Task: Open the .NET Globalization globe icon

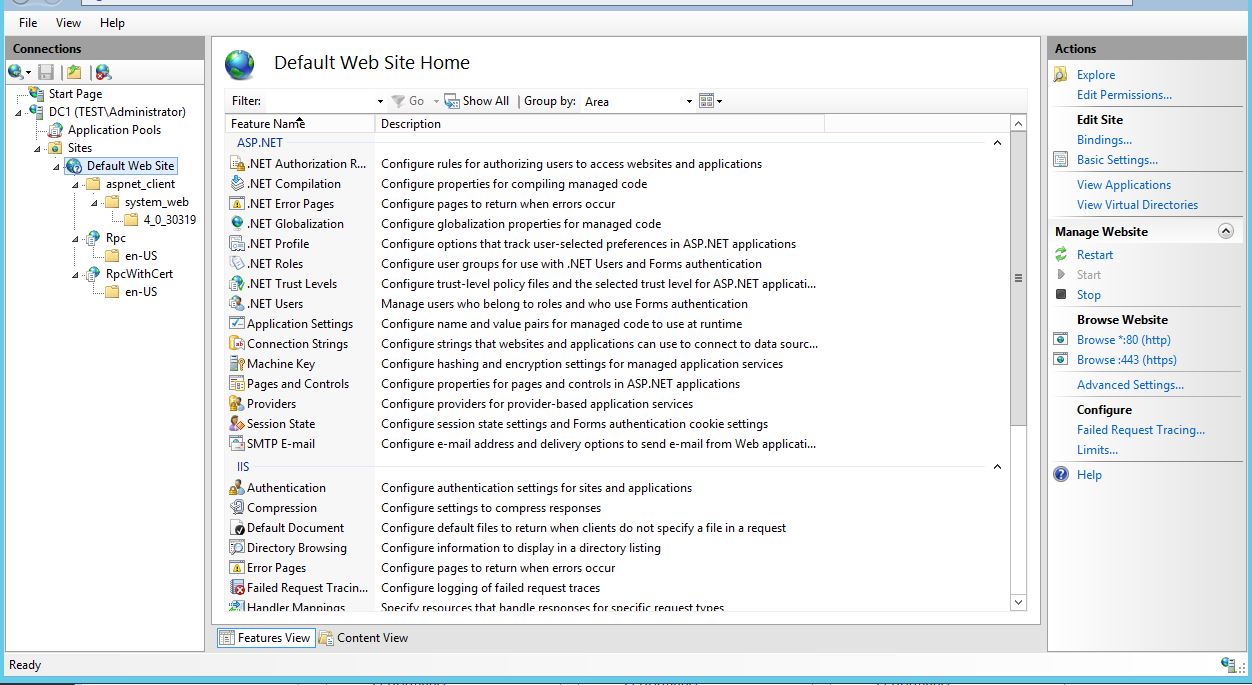Action: (237, 224)
